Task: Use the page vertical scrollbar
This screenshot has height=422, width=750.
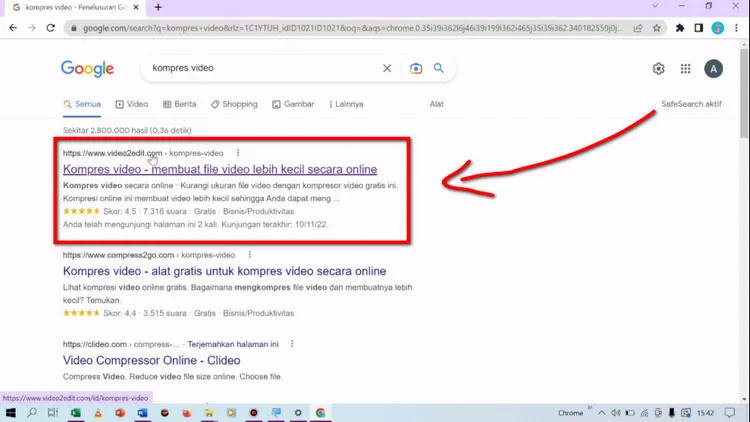Action: 744,93
